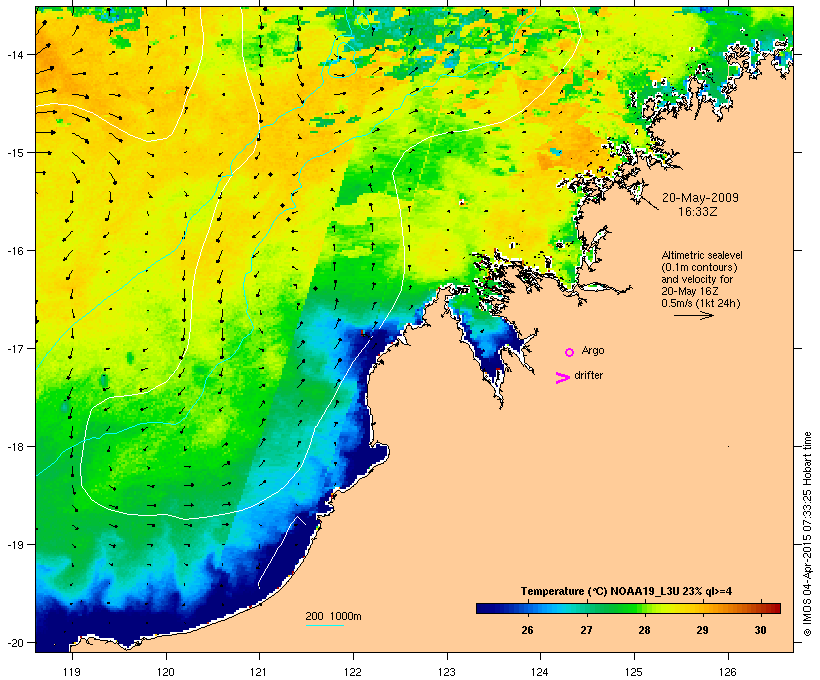Click the "Altimetric sealevel" caption line
This screenshot has height=680, width=820.
tap(702, 255)
